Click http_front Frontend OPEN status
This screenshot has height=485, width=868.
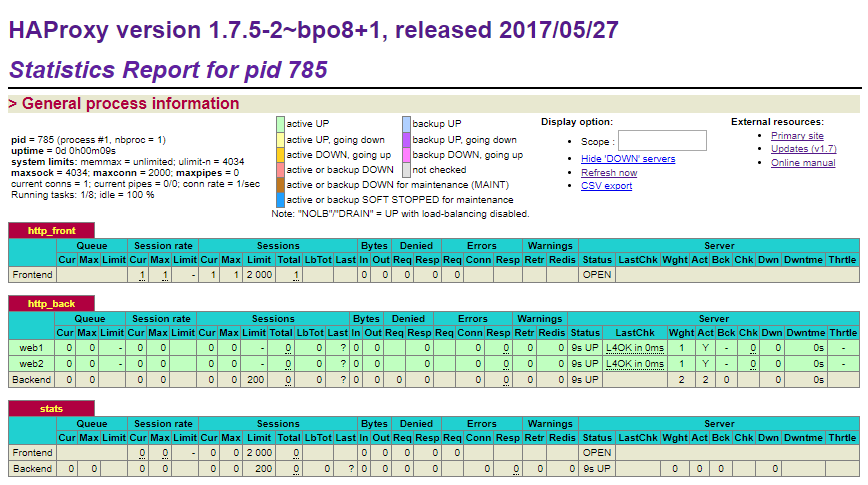(x=597, y=275)
